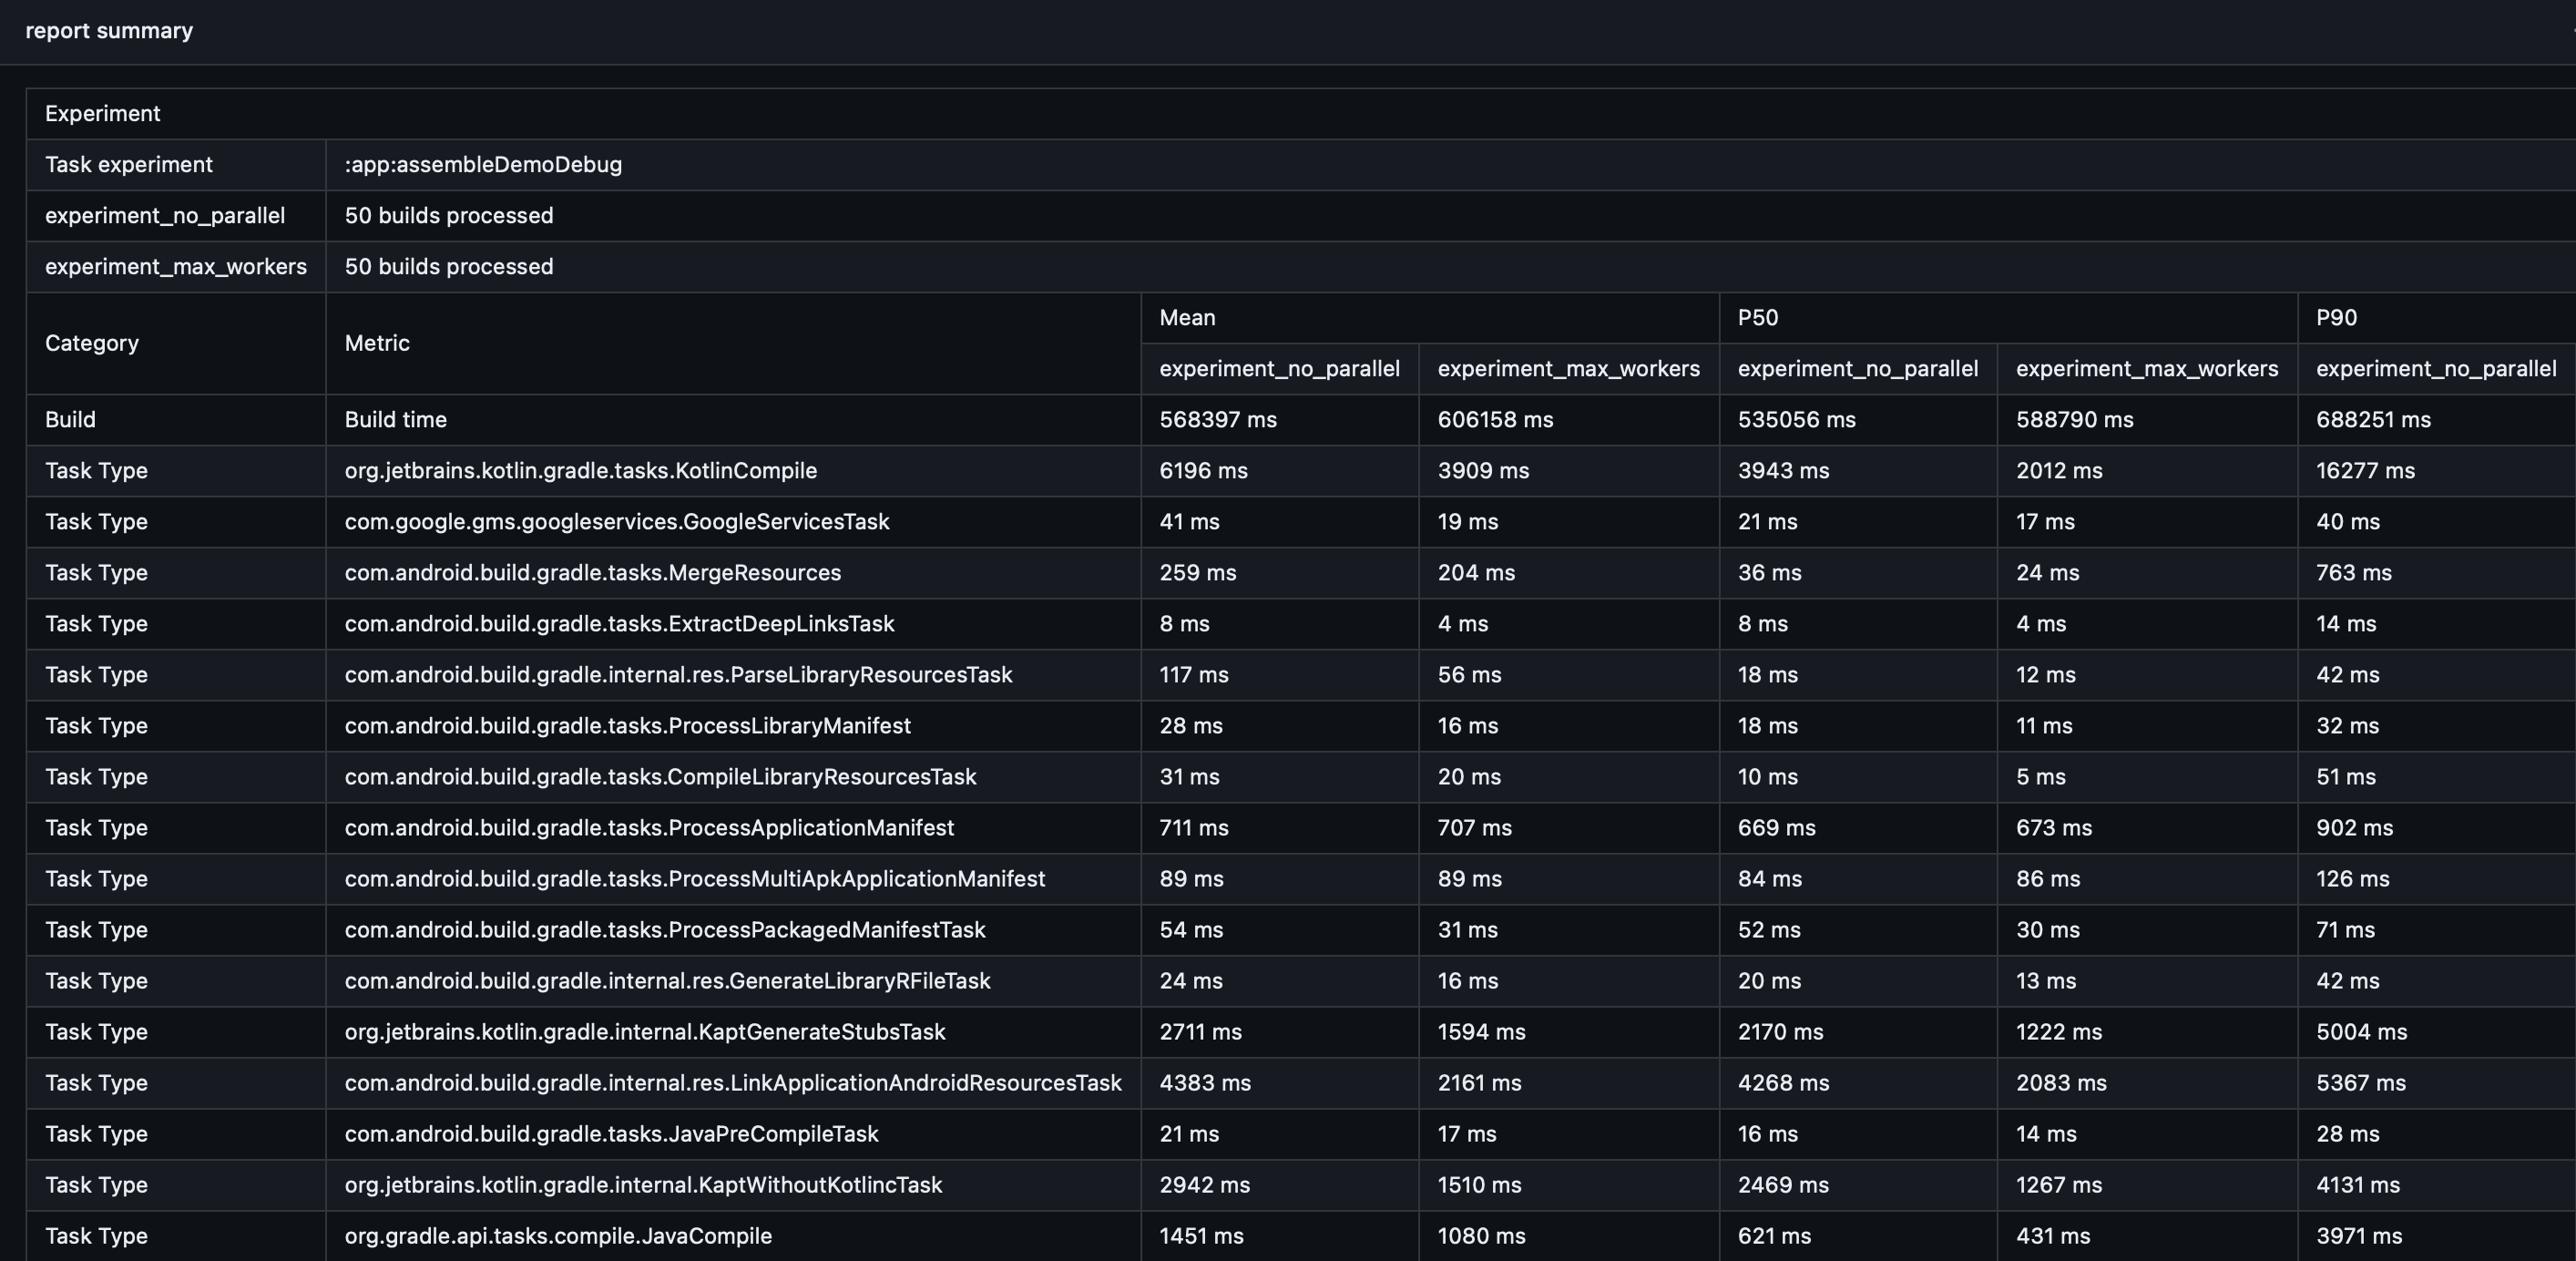Select the ':app:assembleDemoDebug' value

click(483, 165)
